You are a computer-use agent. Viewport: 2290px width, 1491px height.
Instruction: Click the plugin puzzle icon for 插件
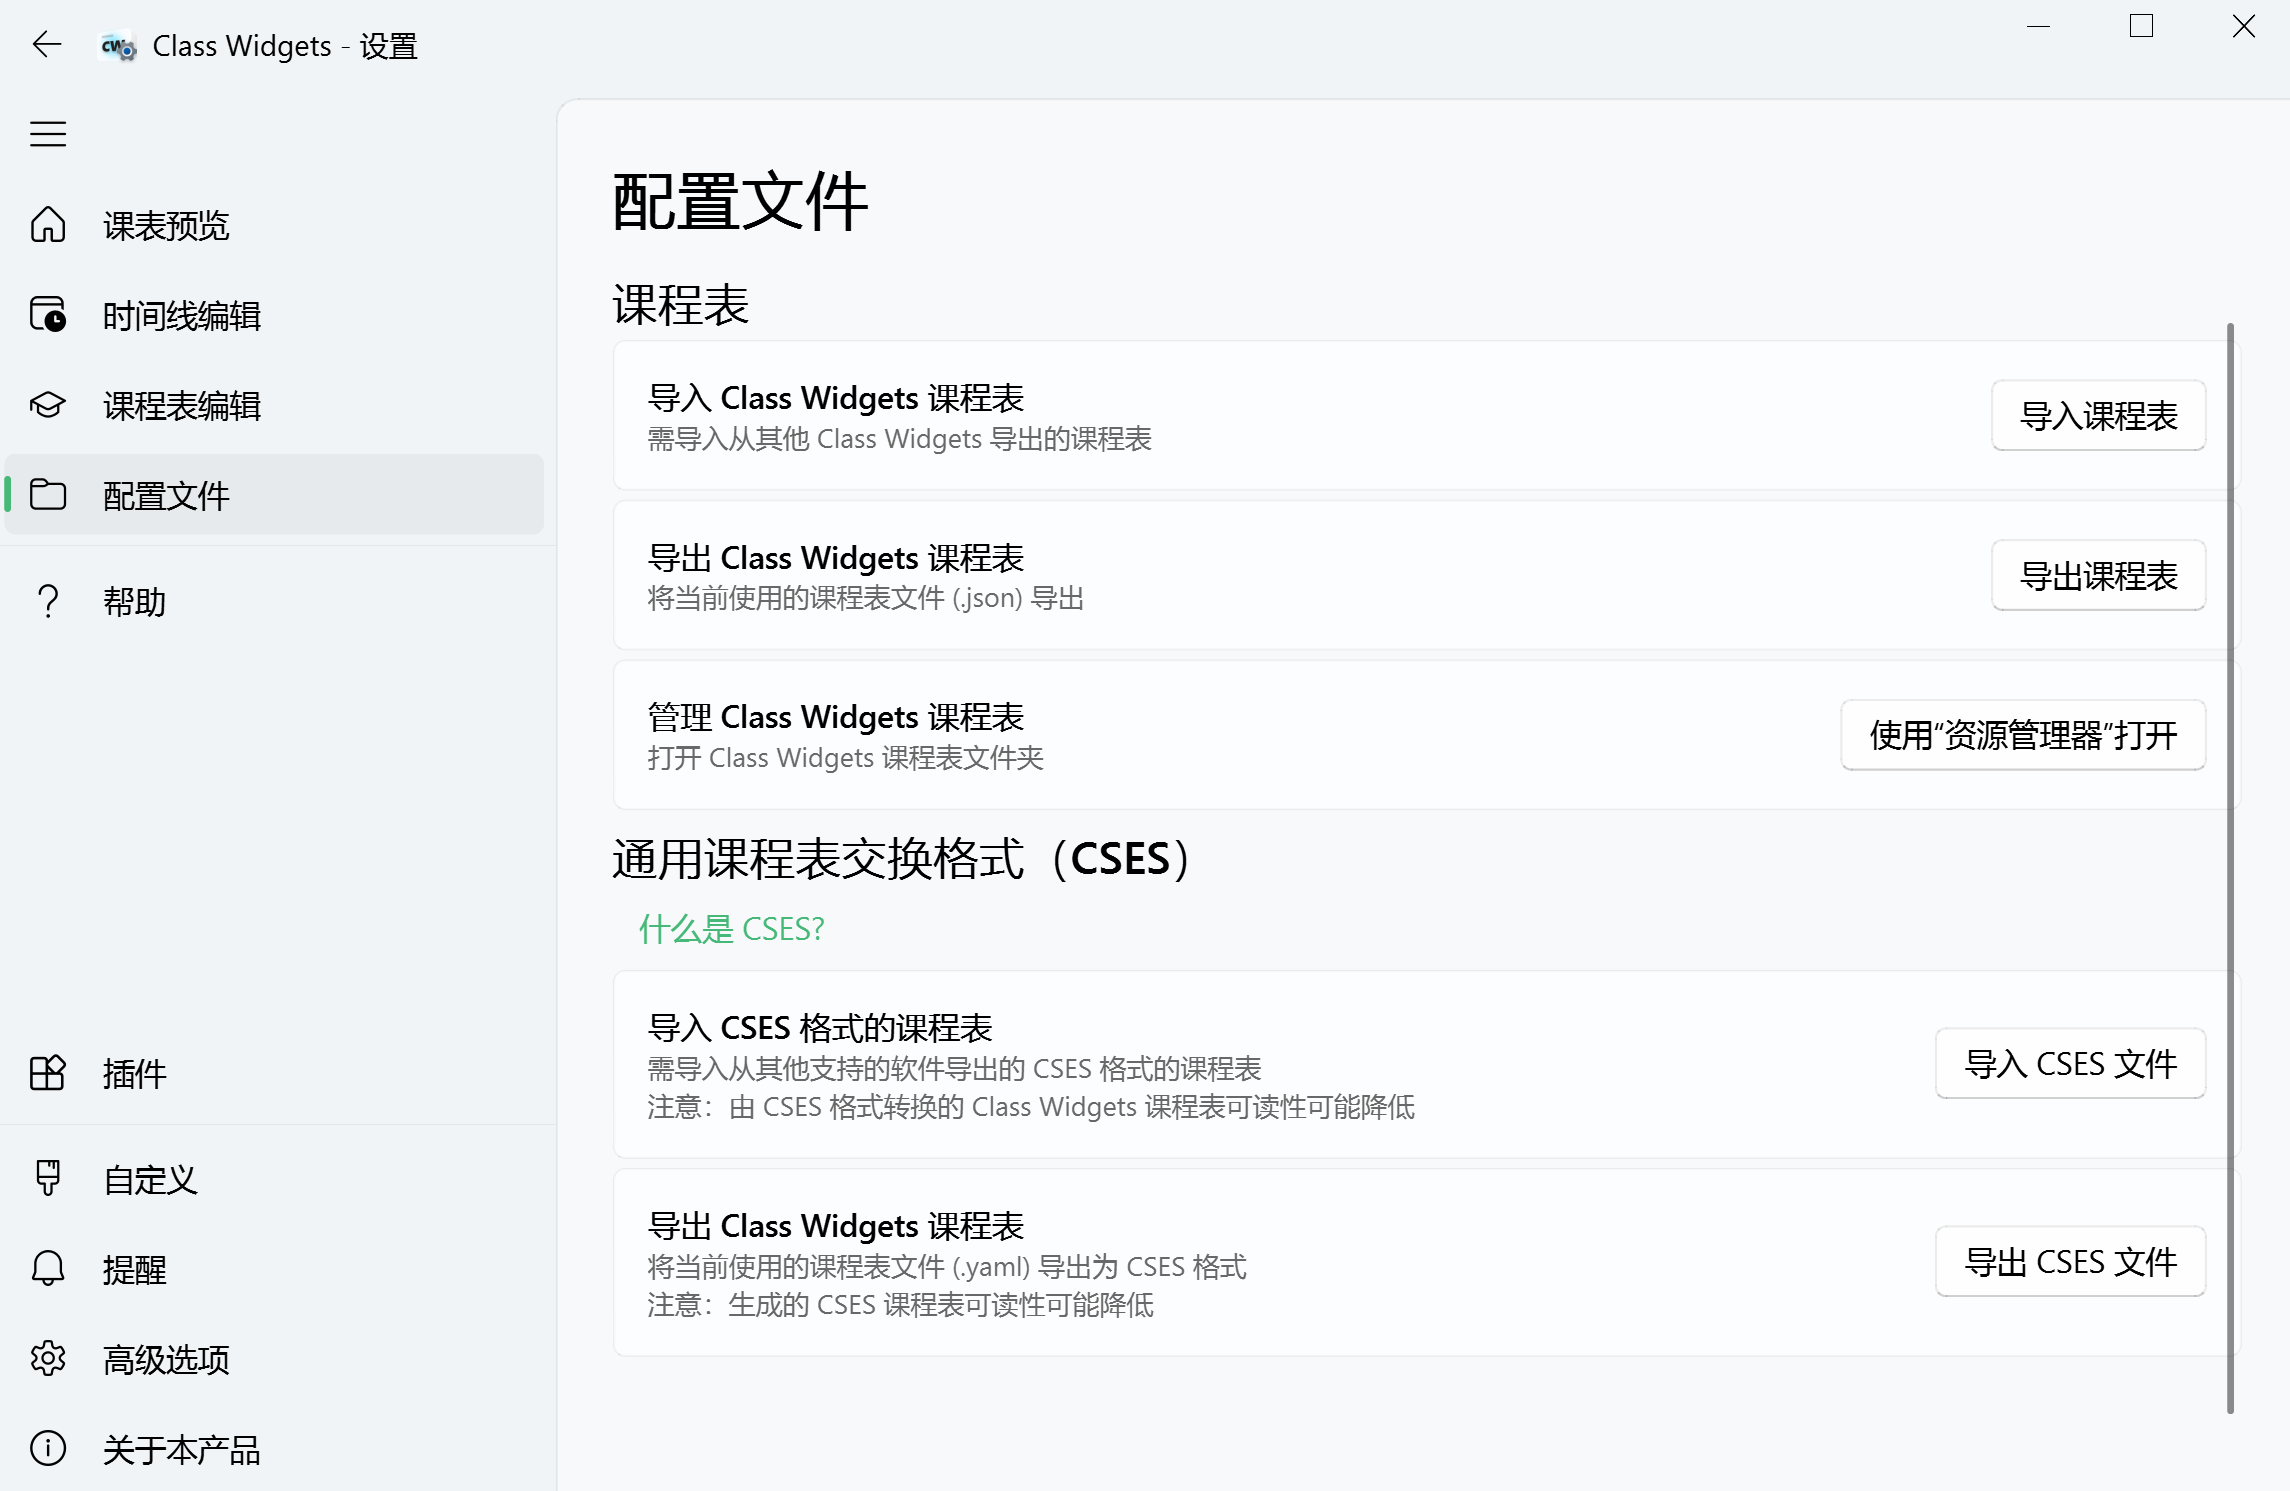tap(48, 1073)
